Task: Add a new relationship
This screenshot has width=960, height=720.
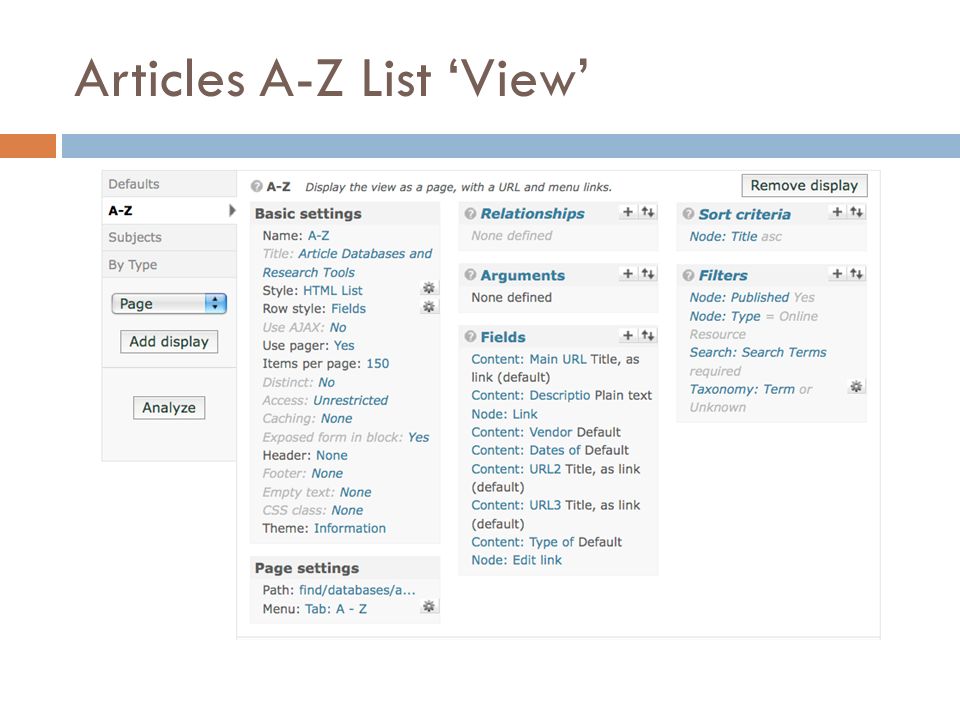Action: click(628, 212)
